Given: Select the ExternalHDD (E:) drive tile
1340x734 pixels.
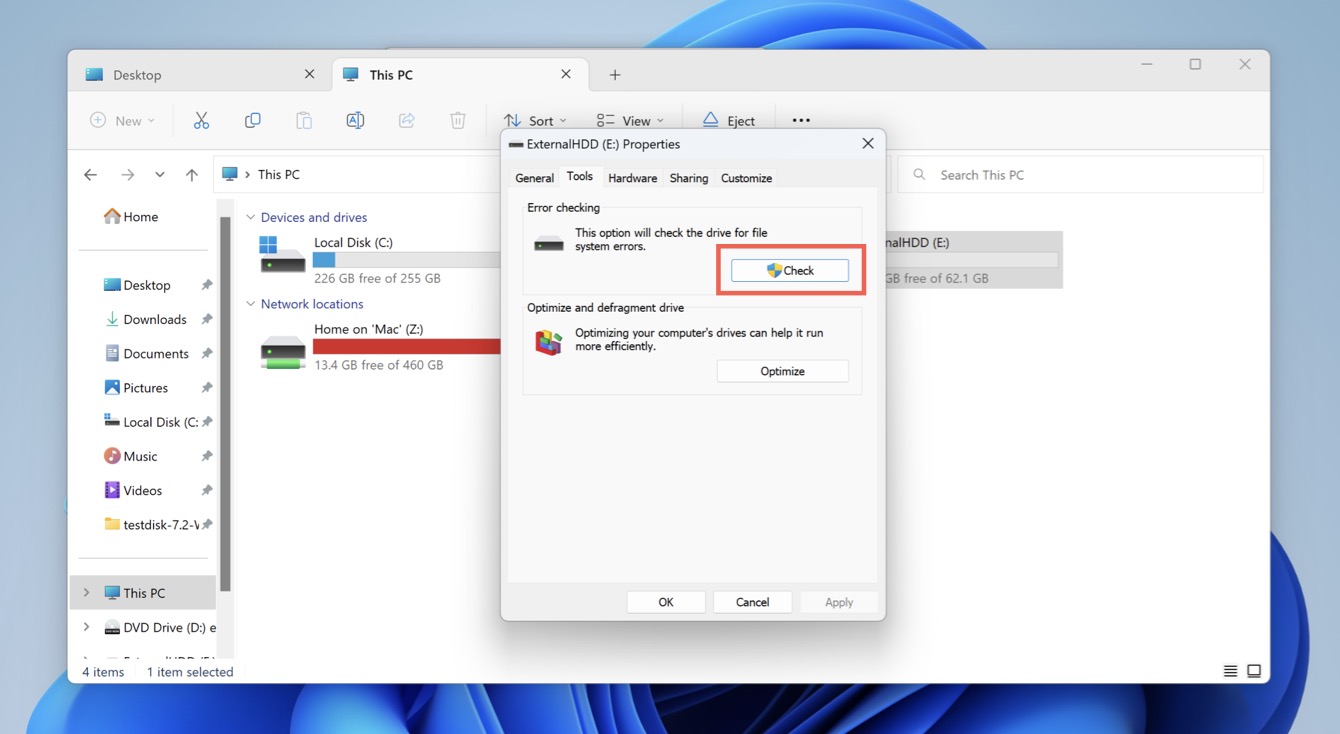Looking at the screenshot, I should pos(973,260).
